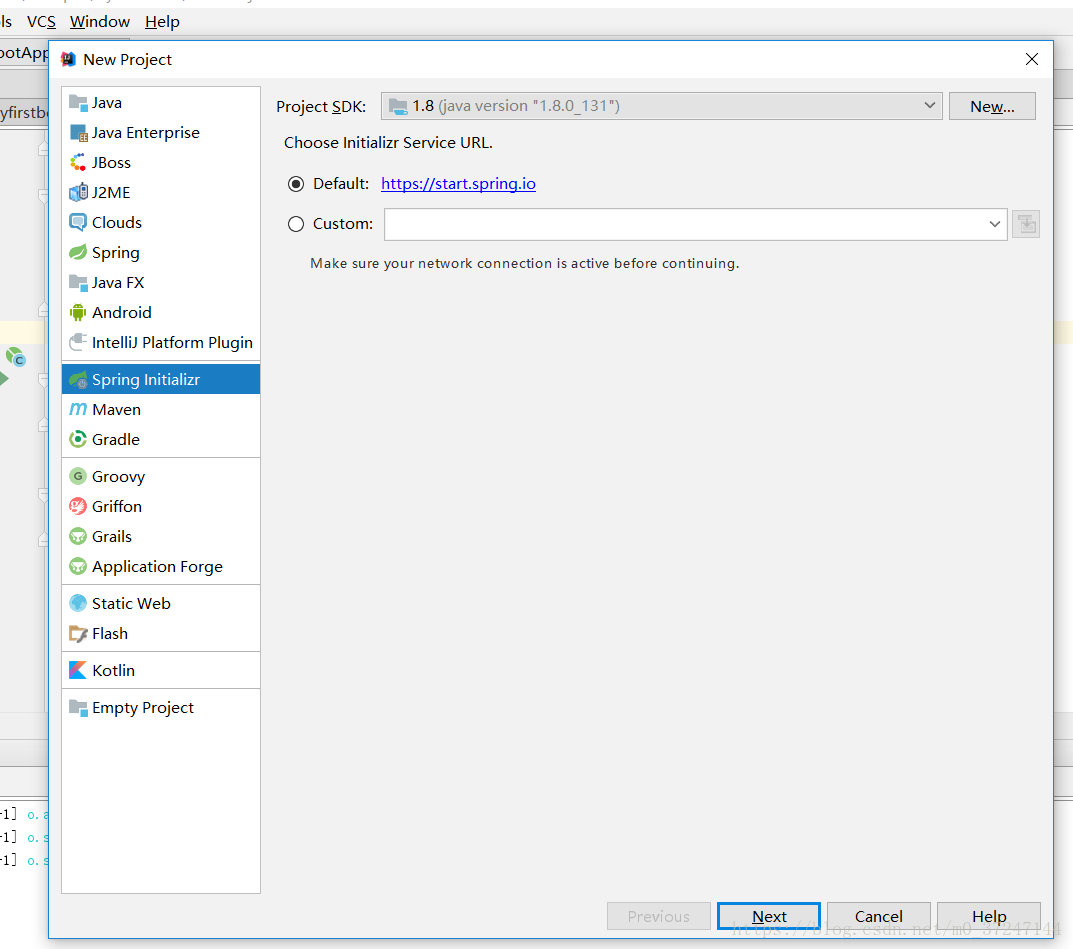Open the VCS menu
Image resolution: width=1073 pixels, height=949 pixels.
tap(41, 22)
